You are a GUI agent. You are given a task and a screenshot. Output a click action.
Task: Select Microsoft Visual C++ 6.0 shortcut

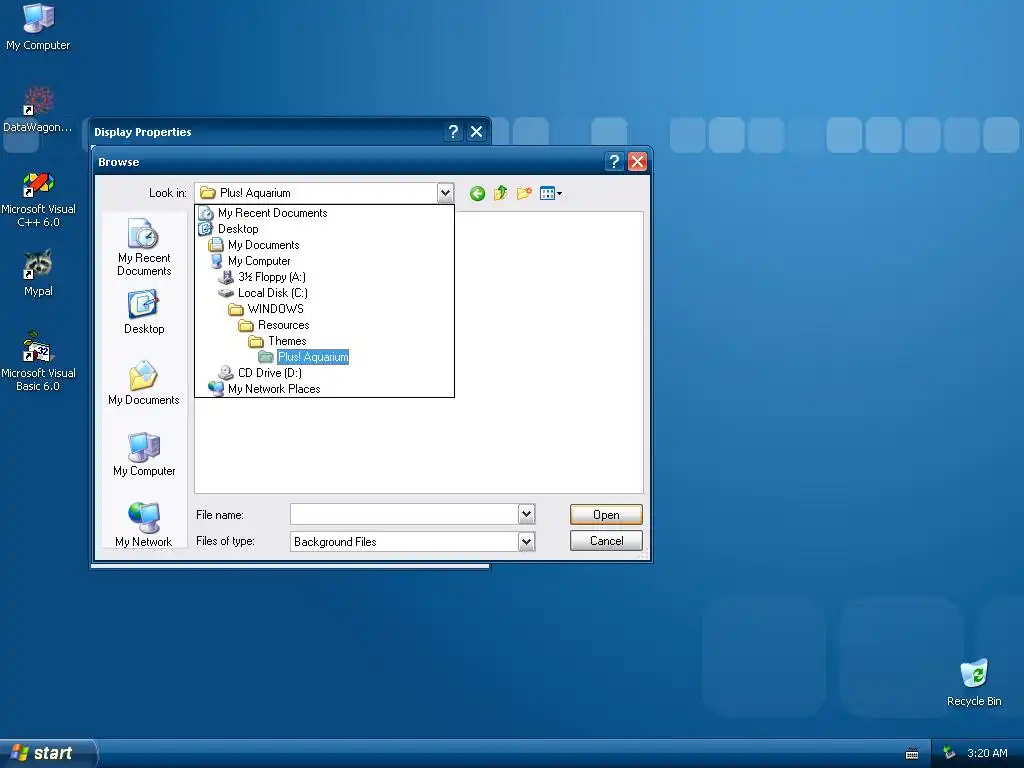click(38, 199)
